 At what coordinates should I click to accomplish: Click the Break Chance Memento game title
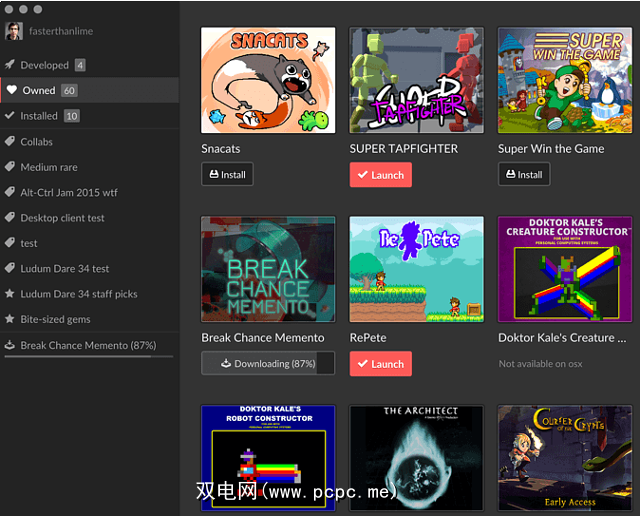tap(263, 338)
